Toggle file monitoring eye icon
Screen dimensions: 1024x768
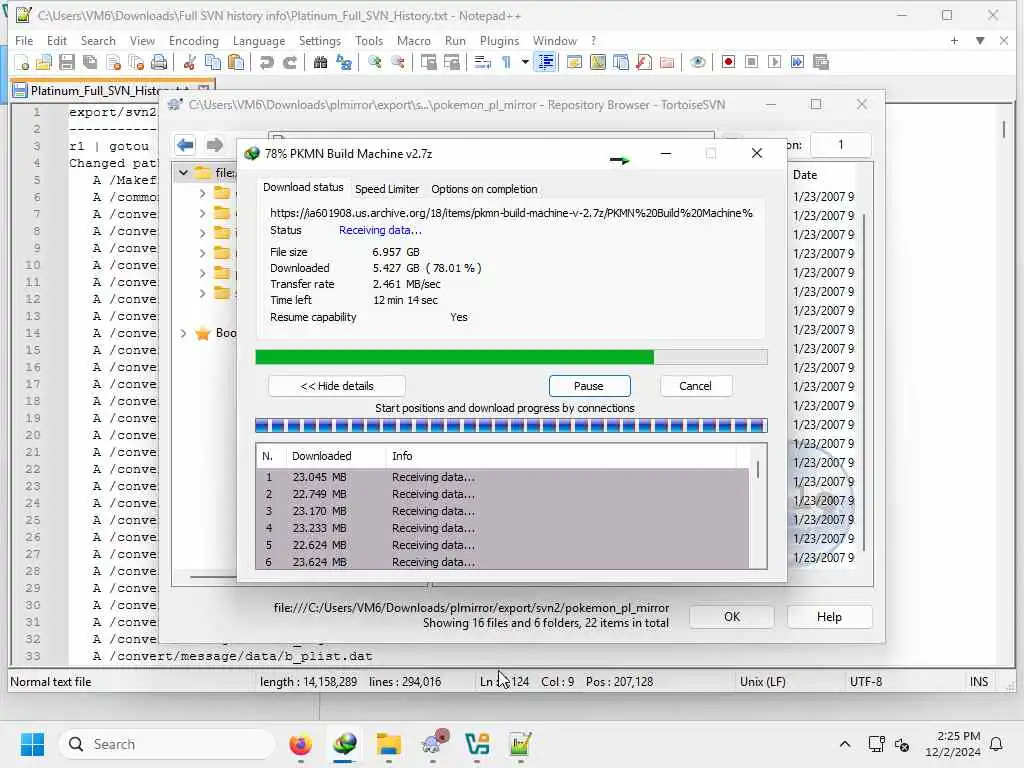pos(697,63)
